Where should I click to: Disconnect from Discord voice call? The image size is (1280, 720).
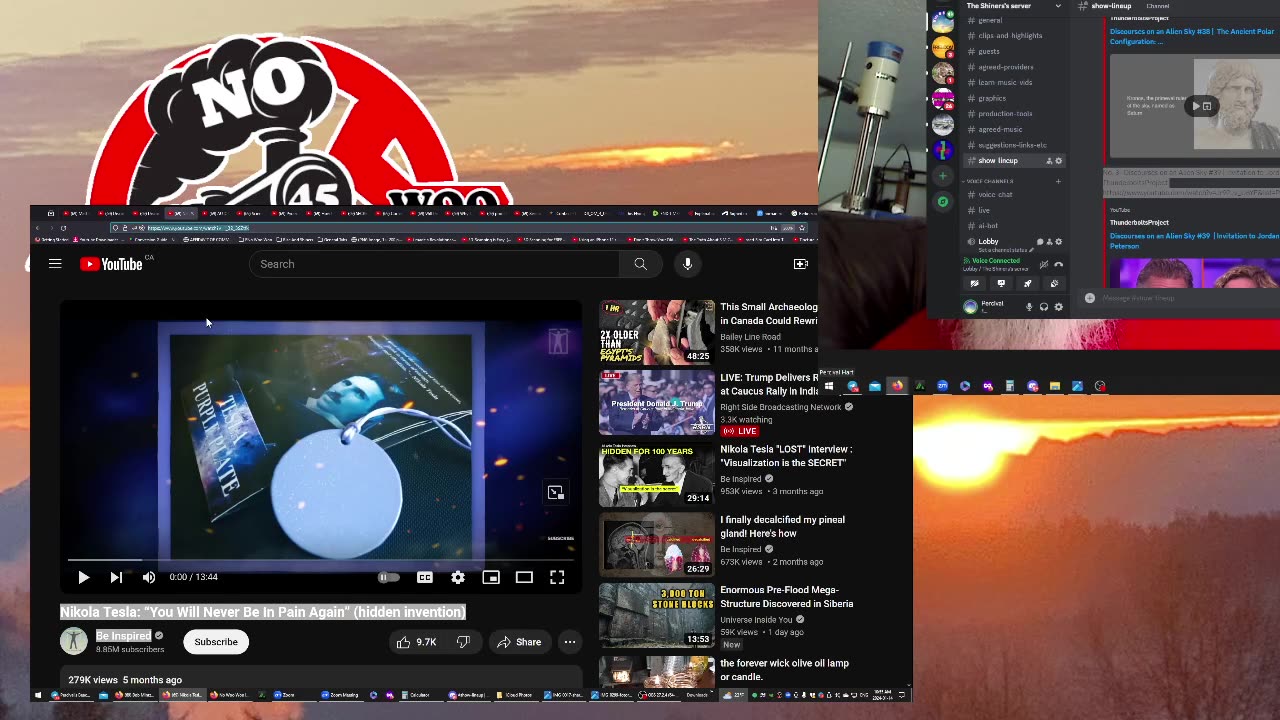click(1059, 265)
